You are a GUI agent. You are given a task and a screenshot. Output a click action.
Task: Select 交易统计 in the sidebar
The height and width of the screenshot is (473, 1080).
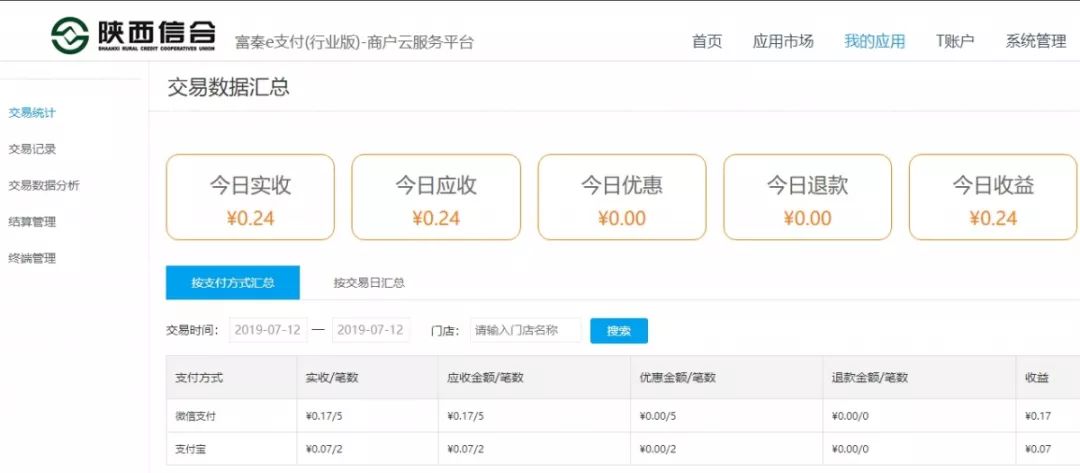pyautogui.click(x=32, y=113)
